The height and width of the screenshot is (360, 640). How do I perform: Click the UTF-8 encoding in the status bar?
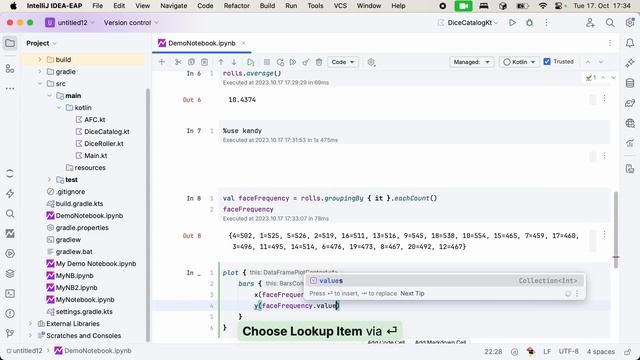coord(569,351)
